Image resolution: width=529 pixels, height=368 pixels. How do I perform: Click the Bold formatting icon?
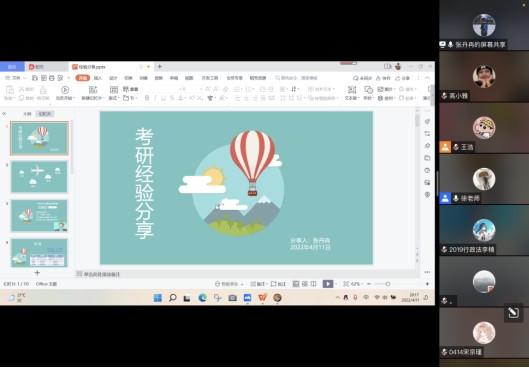point(147,98)
